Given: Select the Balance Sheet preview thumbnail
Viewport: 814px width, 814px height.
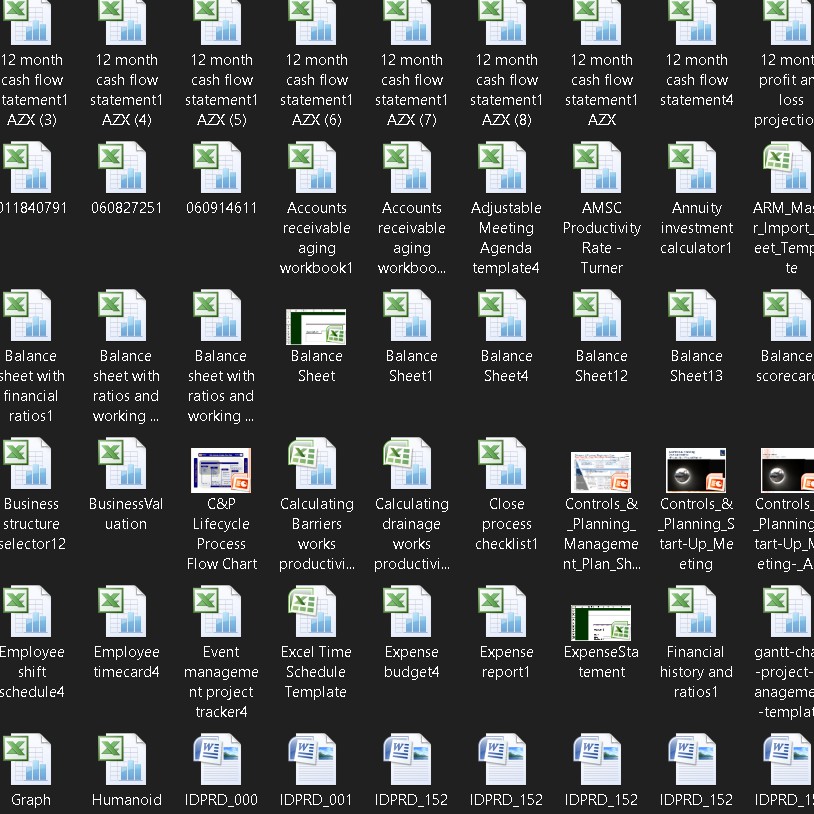Looking at the screenshot, I should click(316, 326).
